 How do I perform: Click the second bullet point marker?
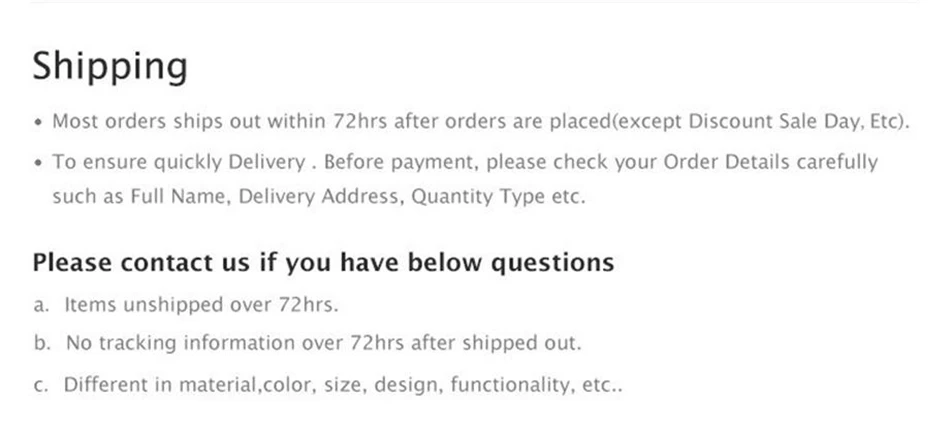pos(39,162)
